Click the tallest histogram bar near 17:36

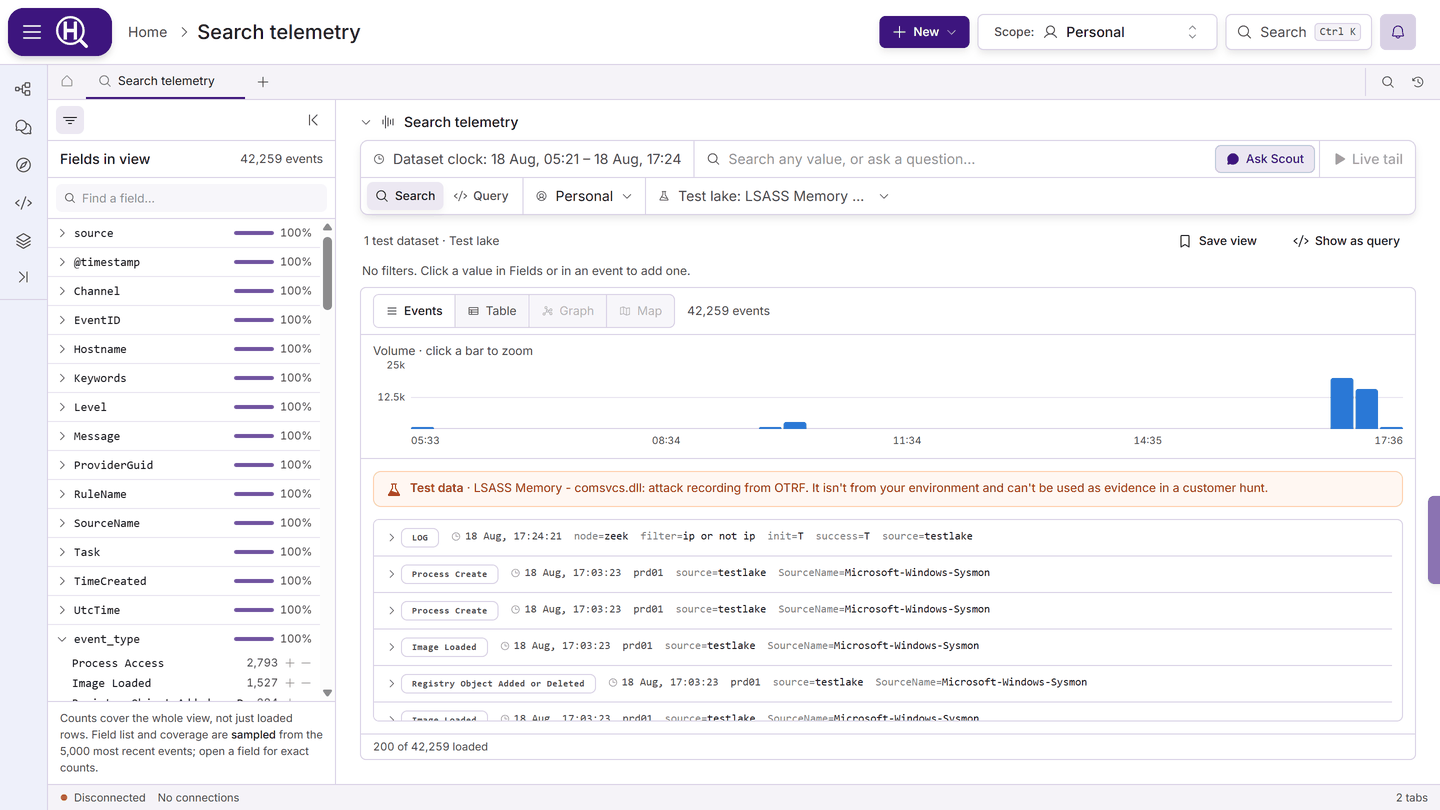[1342, 403]
